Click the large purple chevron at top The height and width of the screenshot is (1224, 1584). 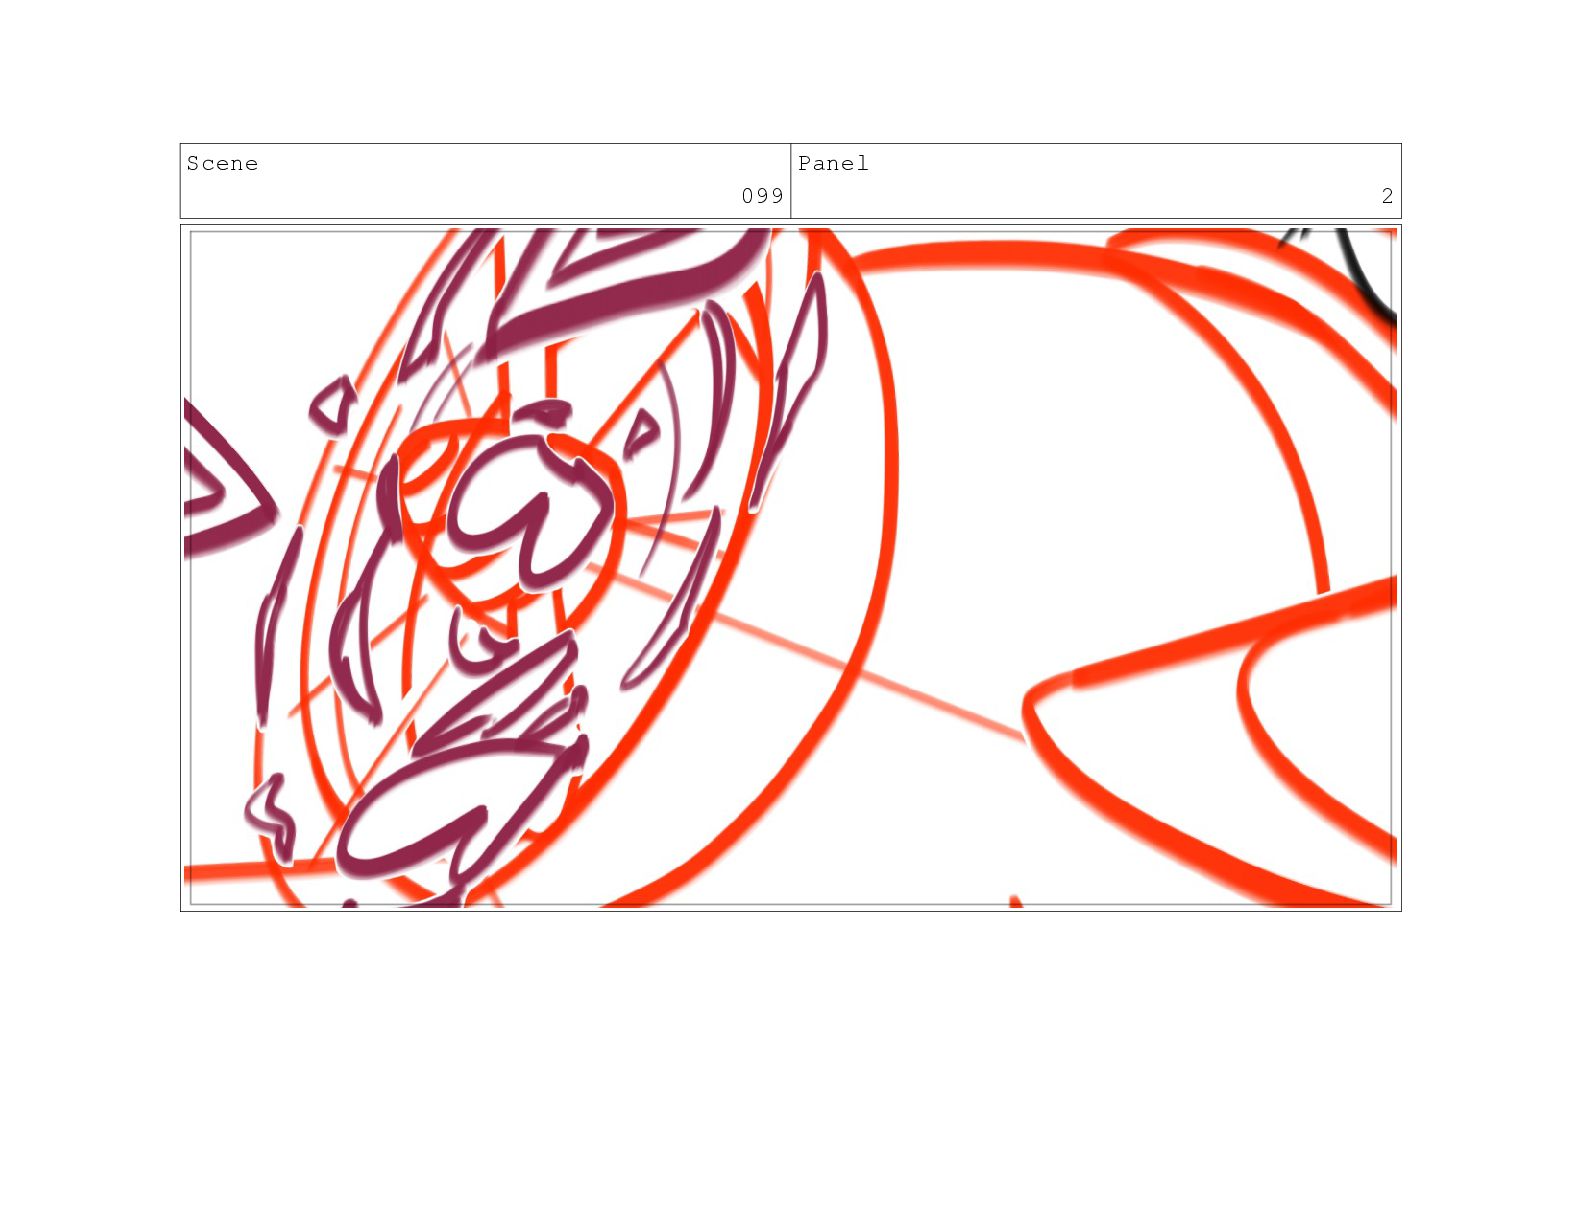click(625, 285)
